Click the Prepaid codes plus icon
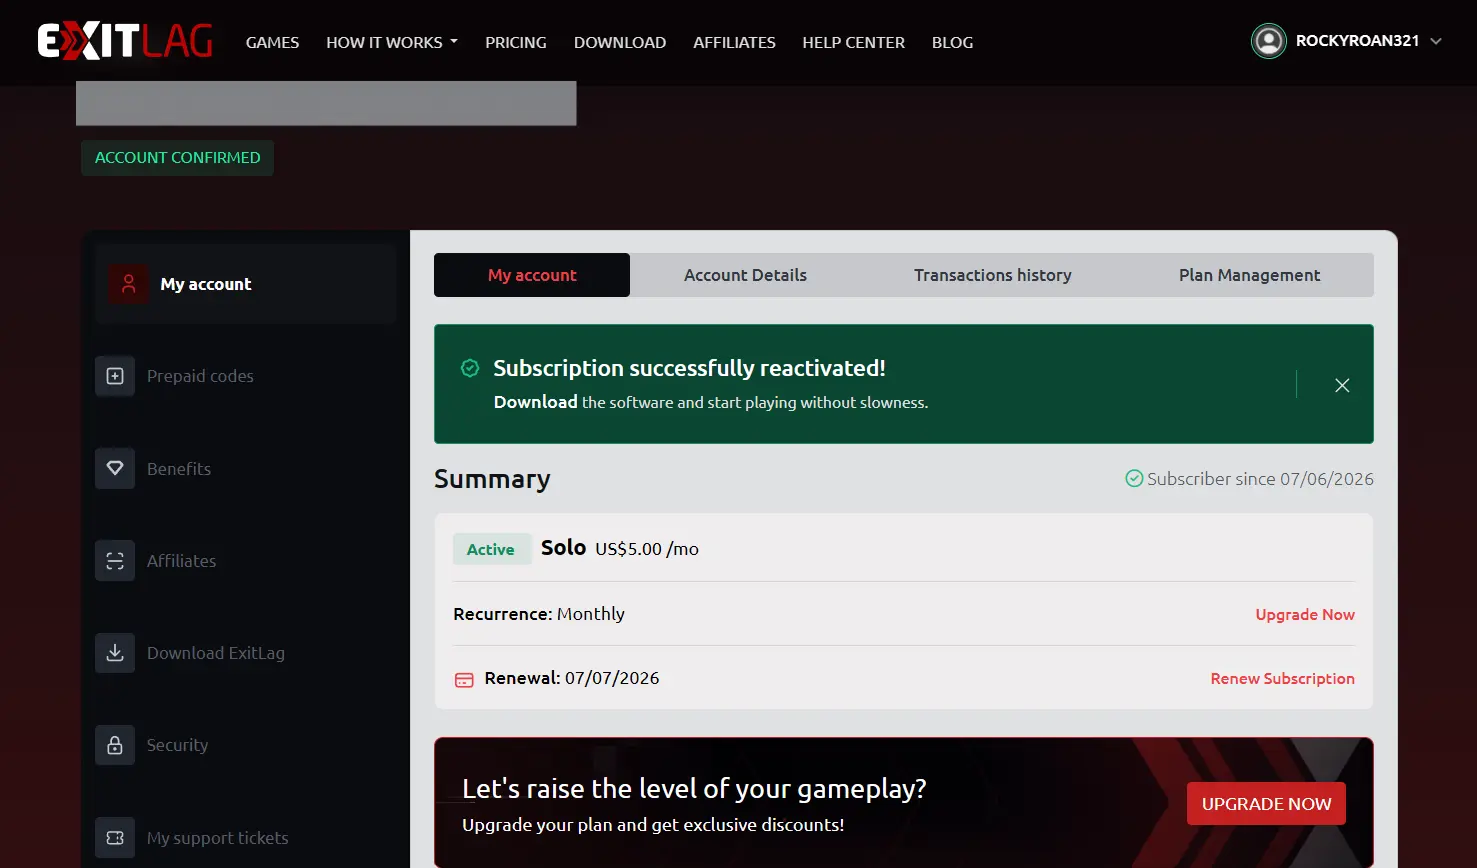1477x868 pixels. 115,376
